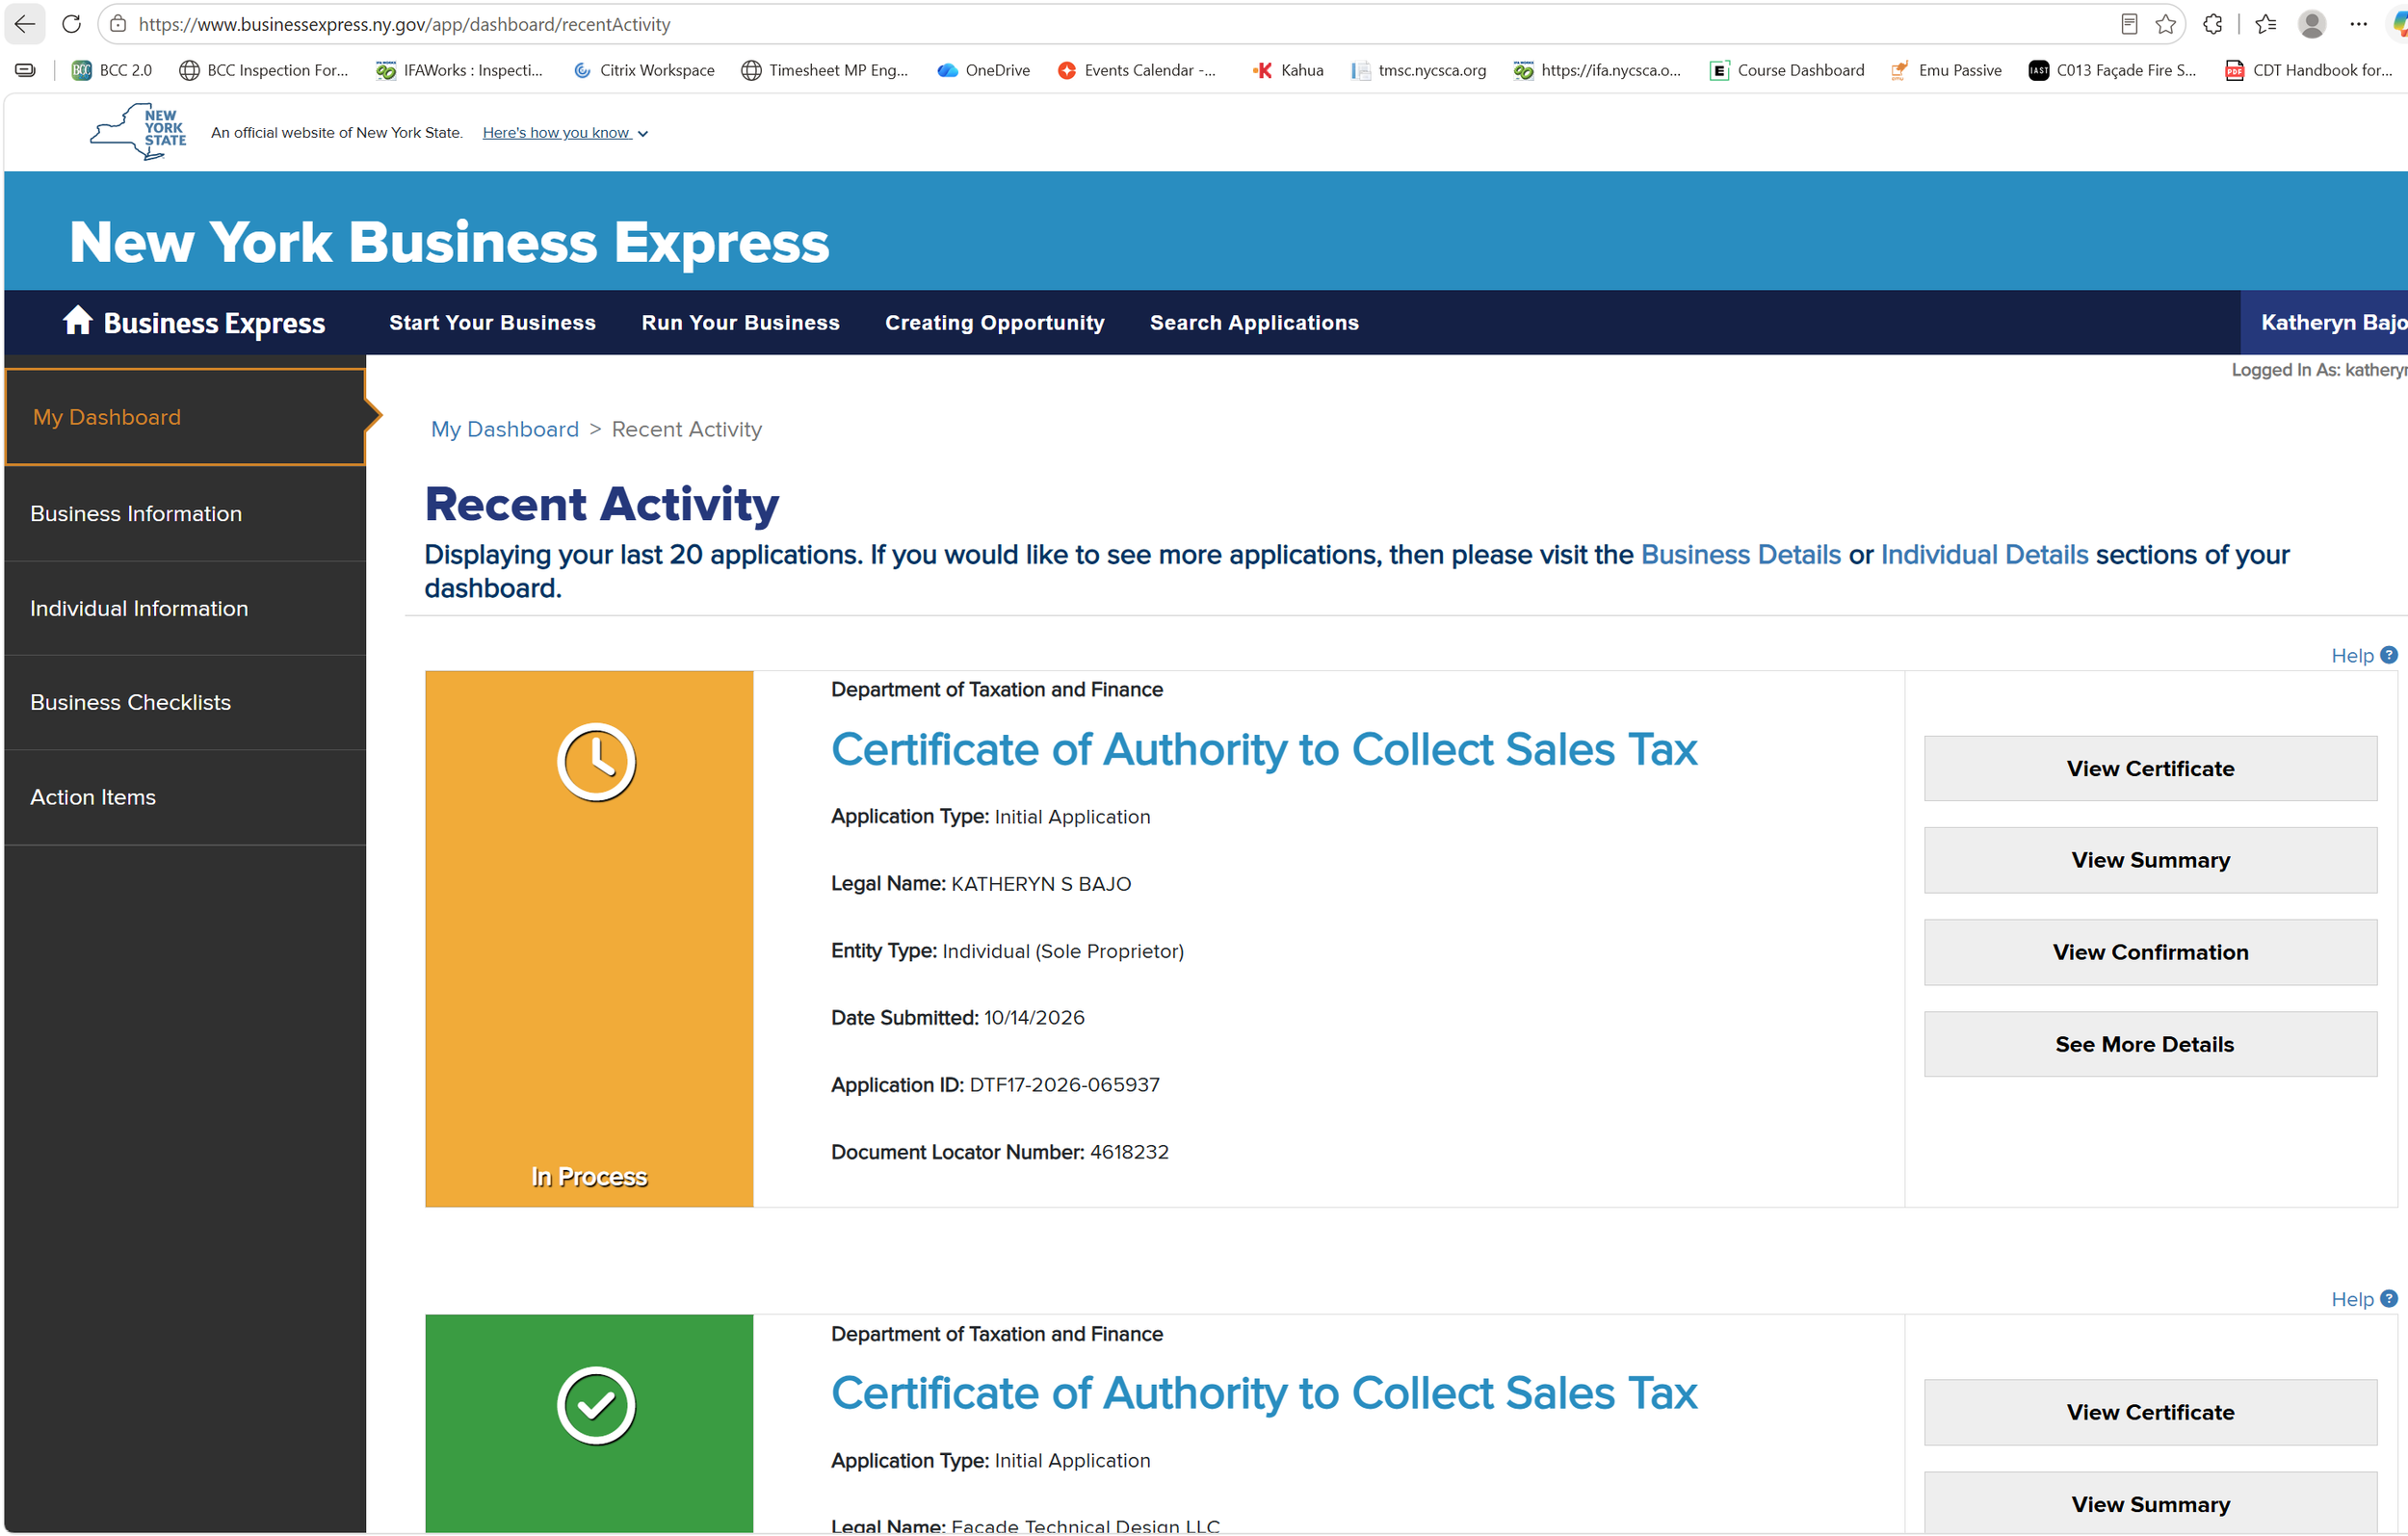View site information via the lock icon
Image resolution: width=2408 pixels, height=1536 pixels.
pyautogui.click(x=118, y=24)
